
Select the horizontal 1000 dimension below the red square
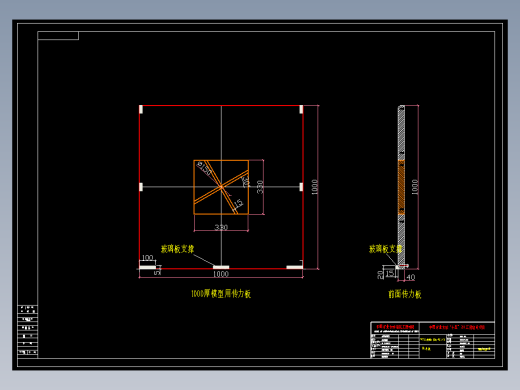pos(221,274)
